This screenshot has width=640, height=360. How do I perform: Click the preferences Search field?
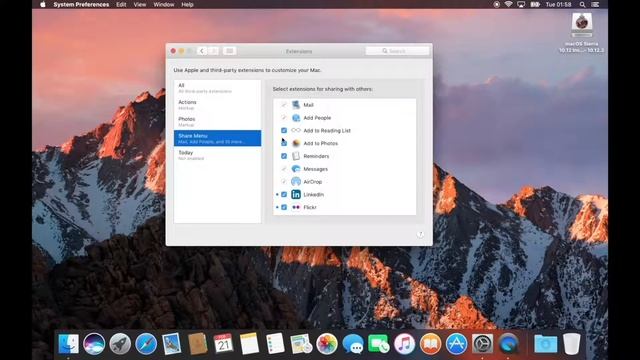(x=397, y=51)
